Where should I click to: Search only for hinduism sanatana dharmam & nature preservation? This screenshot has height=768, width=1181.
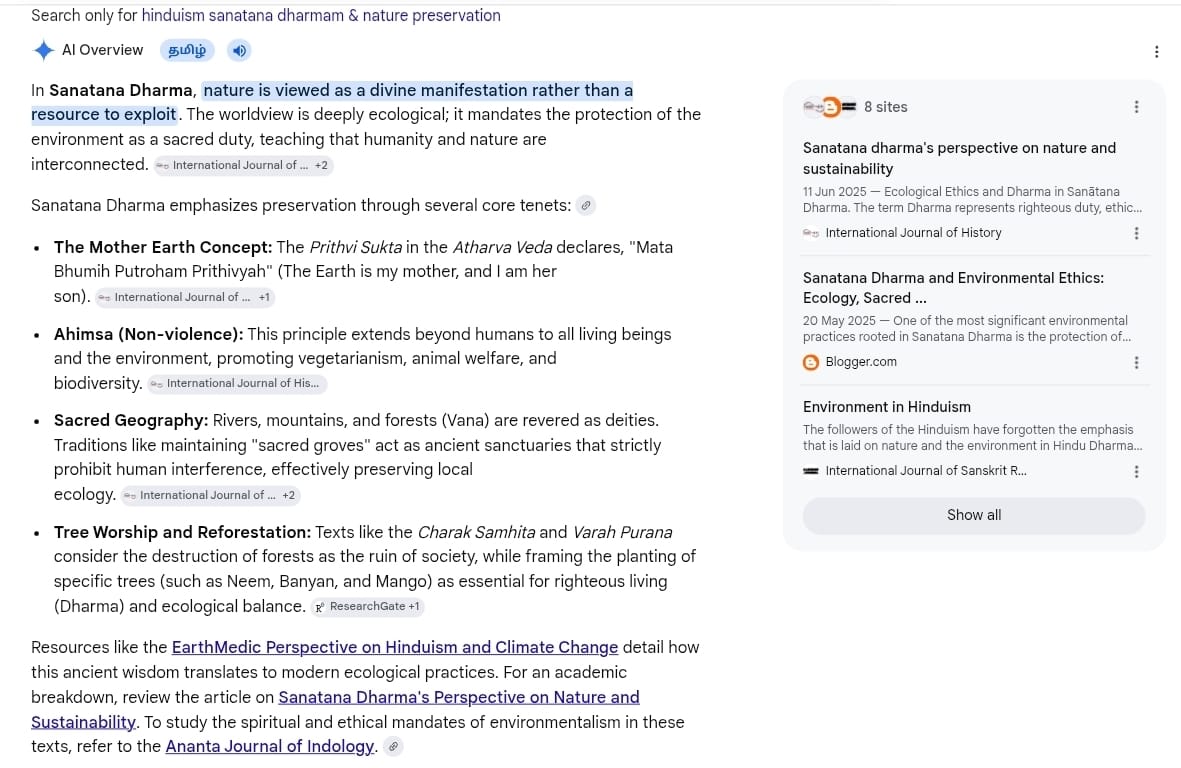tap(321, 15)
